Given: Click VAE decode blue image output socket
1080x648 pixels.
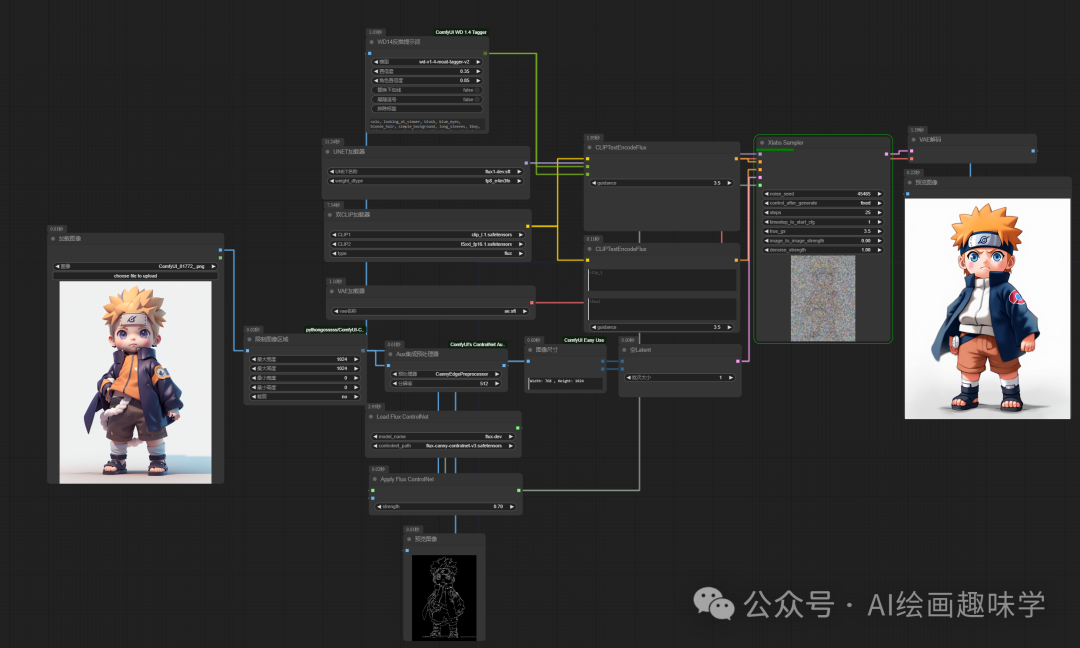Looking at the screenshot, I should (1033, 150).
